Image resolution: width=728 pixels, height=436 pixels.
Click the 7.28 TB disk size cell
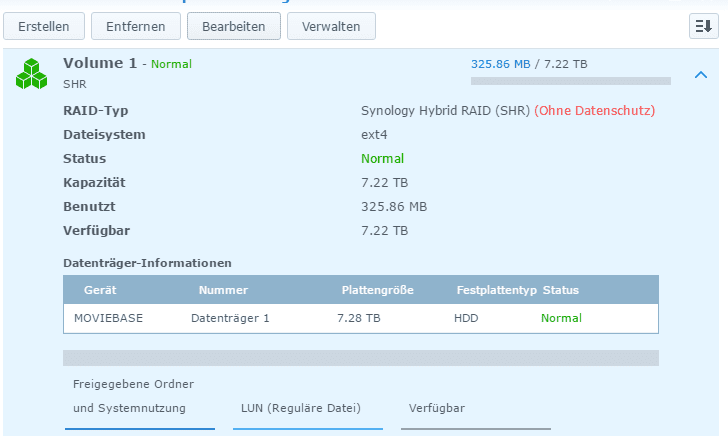click(358, 318)
